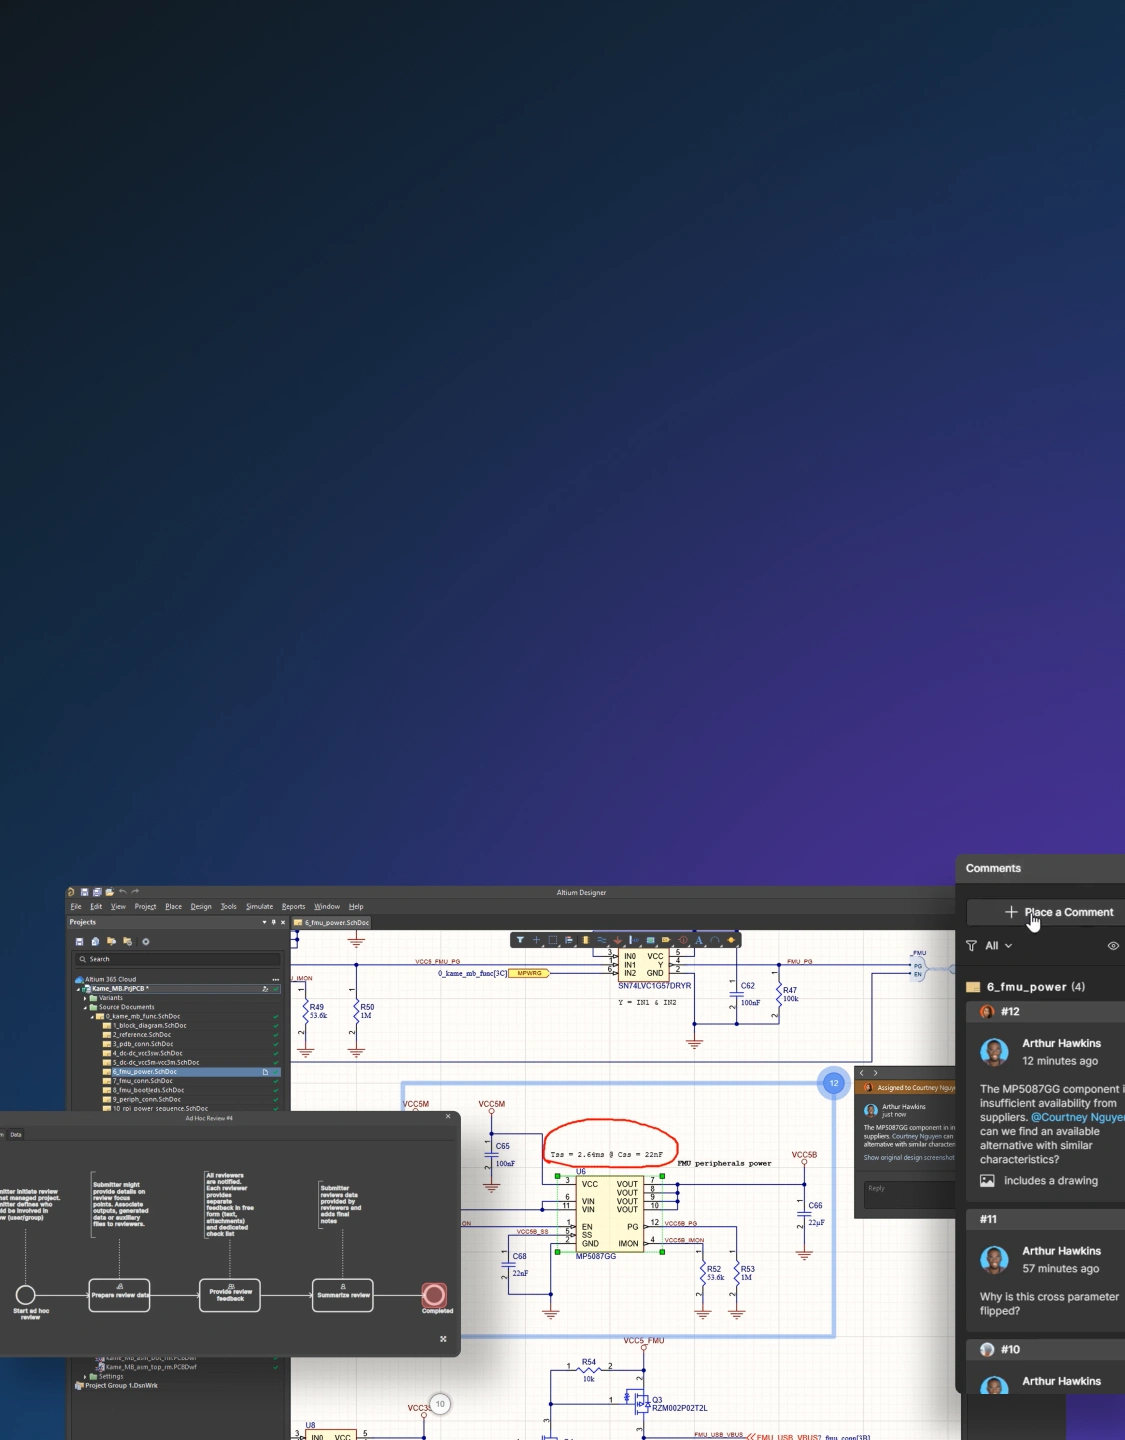The width and height of the screenshot is (1125, 1440).
Task: Click the open folder icon in title bar
Action: click(x=109, y=892)
